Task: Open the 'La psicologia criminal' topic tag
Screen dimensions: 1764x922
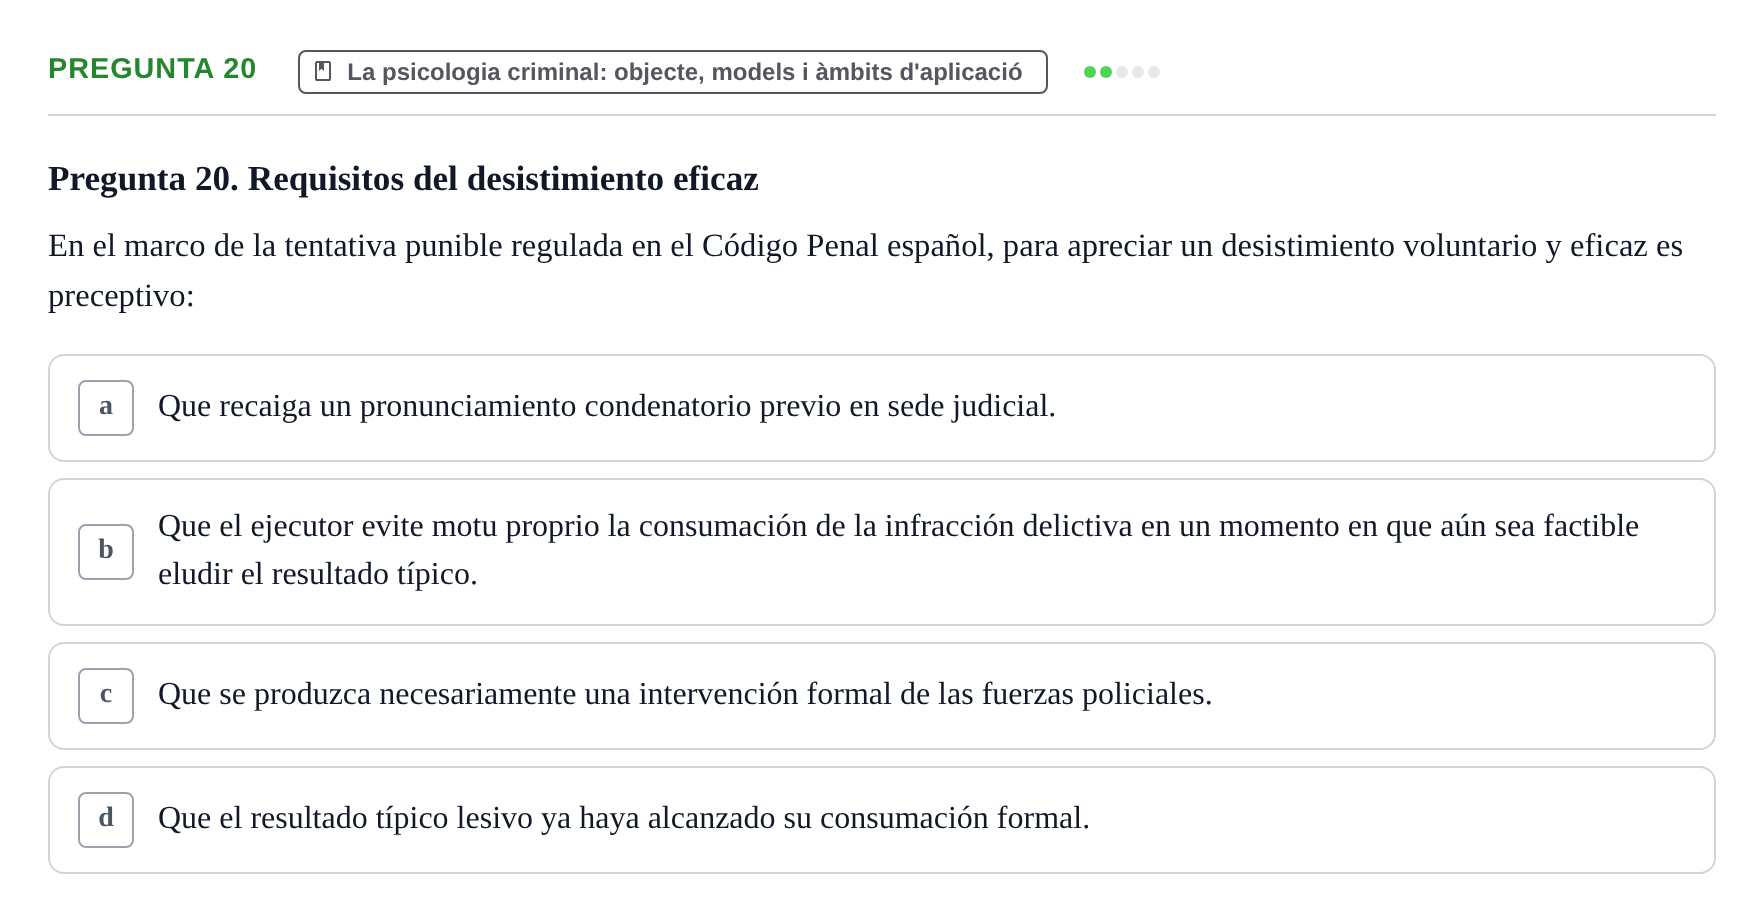Action: pos(672,72)
